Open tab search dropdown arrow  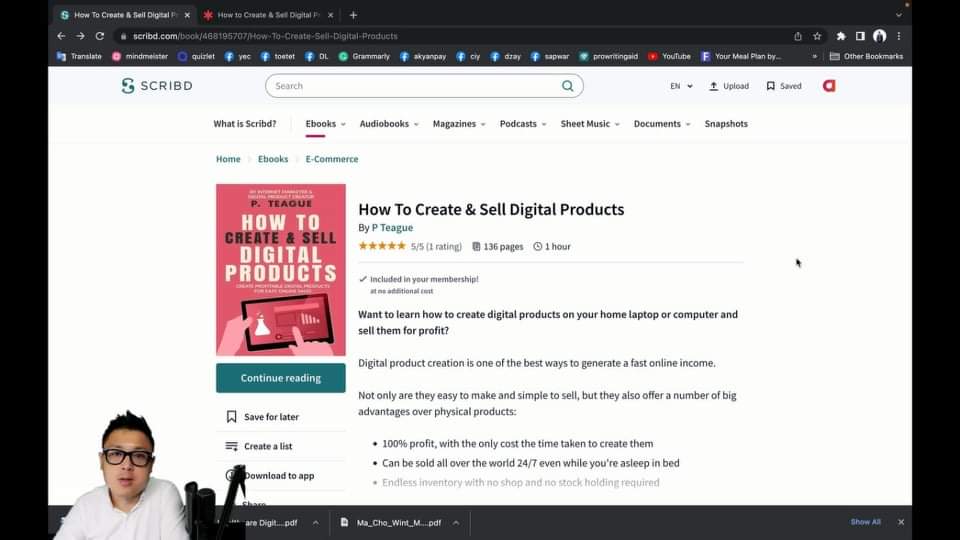(899, 15)
